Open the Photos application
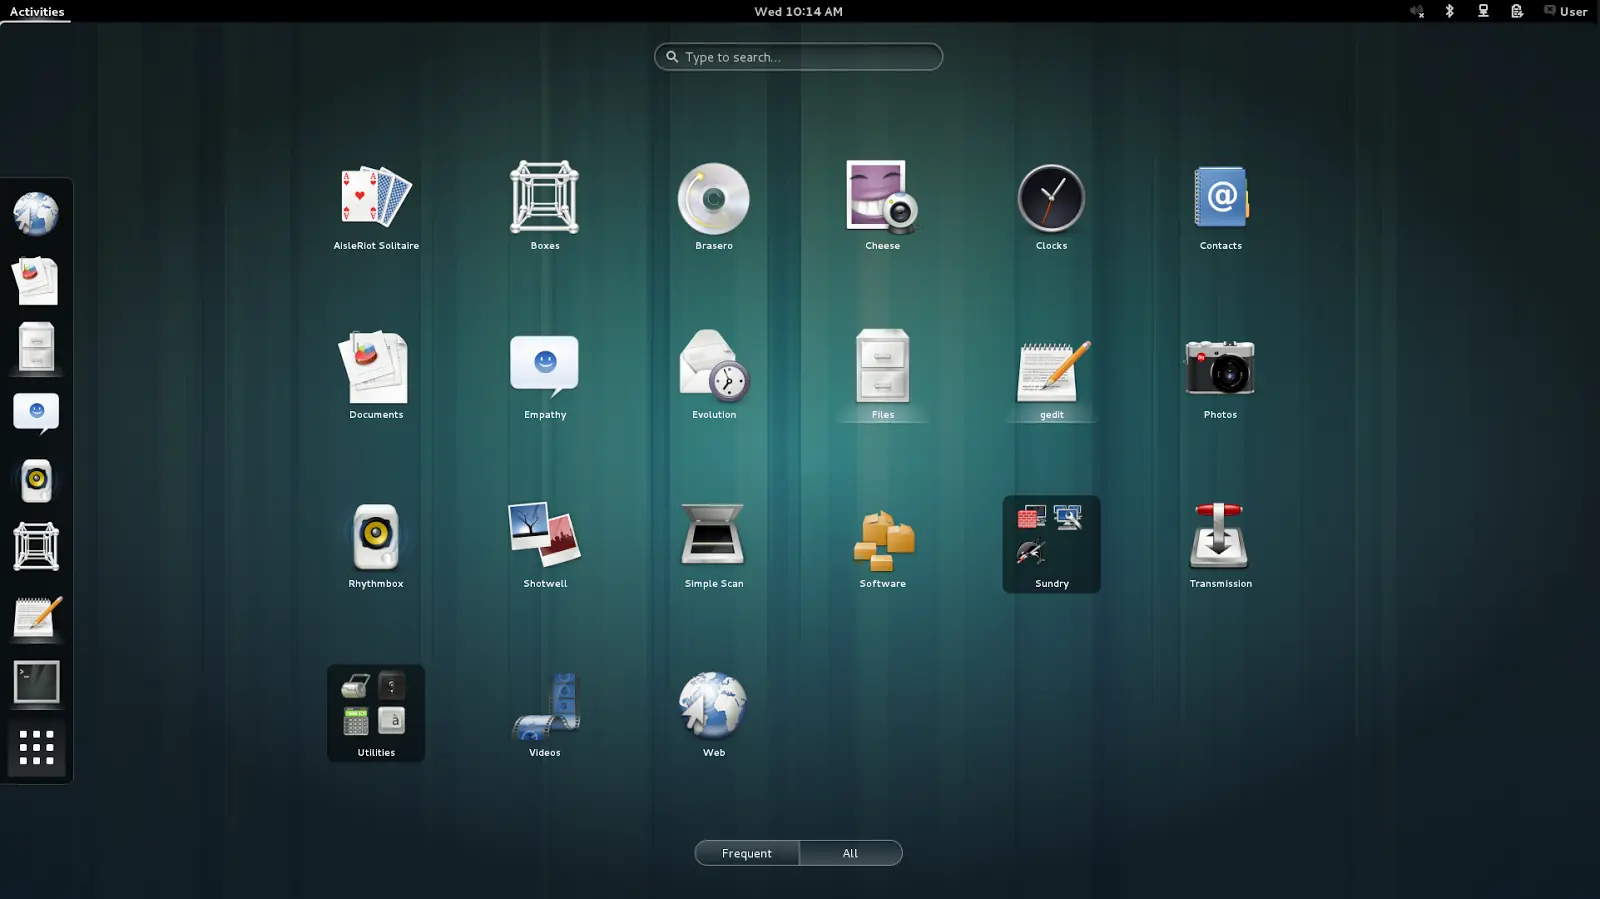This screenshot has width=1600, height=899. pyautogui.click(x=1220, y=376)
